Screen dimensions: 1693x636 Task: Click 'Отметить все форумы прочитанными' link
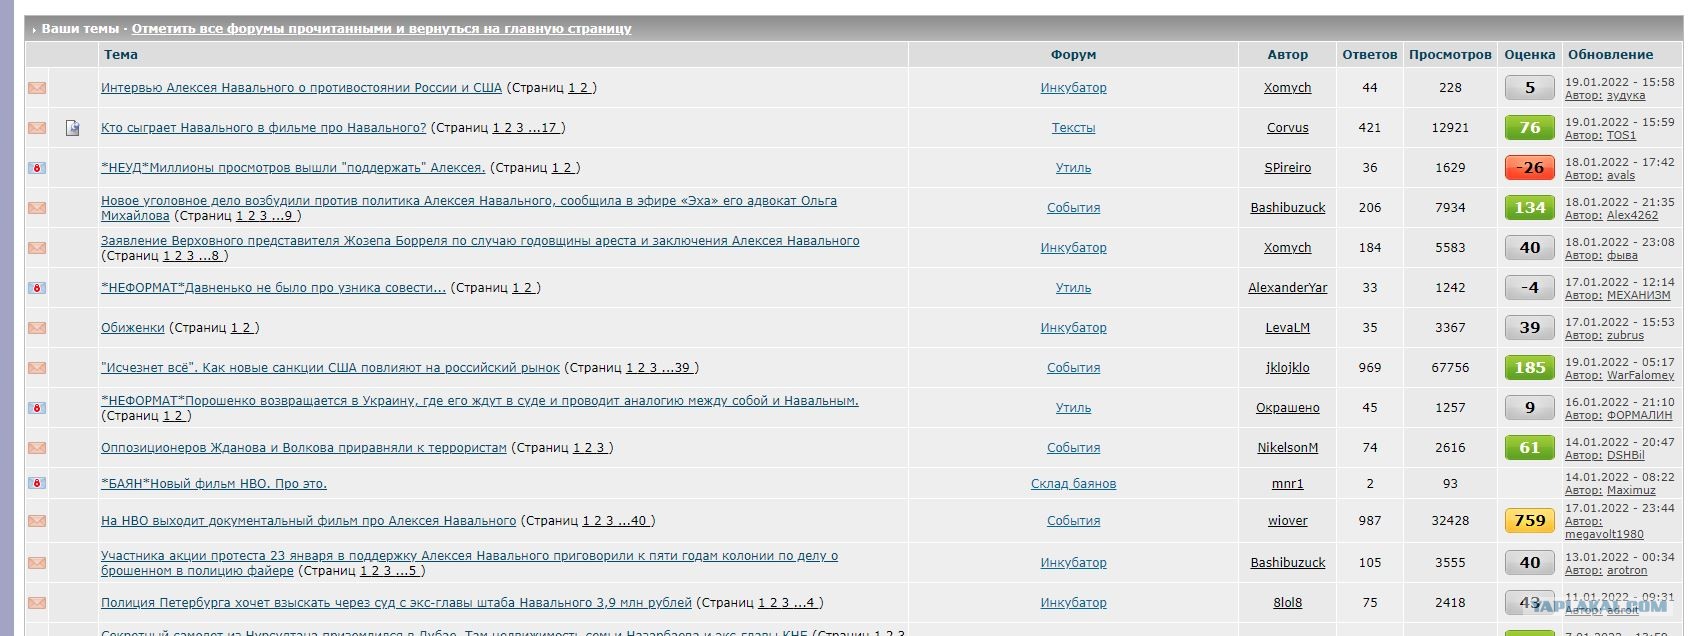[x=381, y=29]
